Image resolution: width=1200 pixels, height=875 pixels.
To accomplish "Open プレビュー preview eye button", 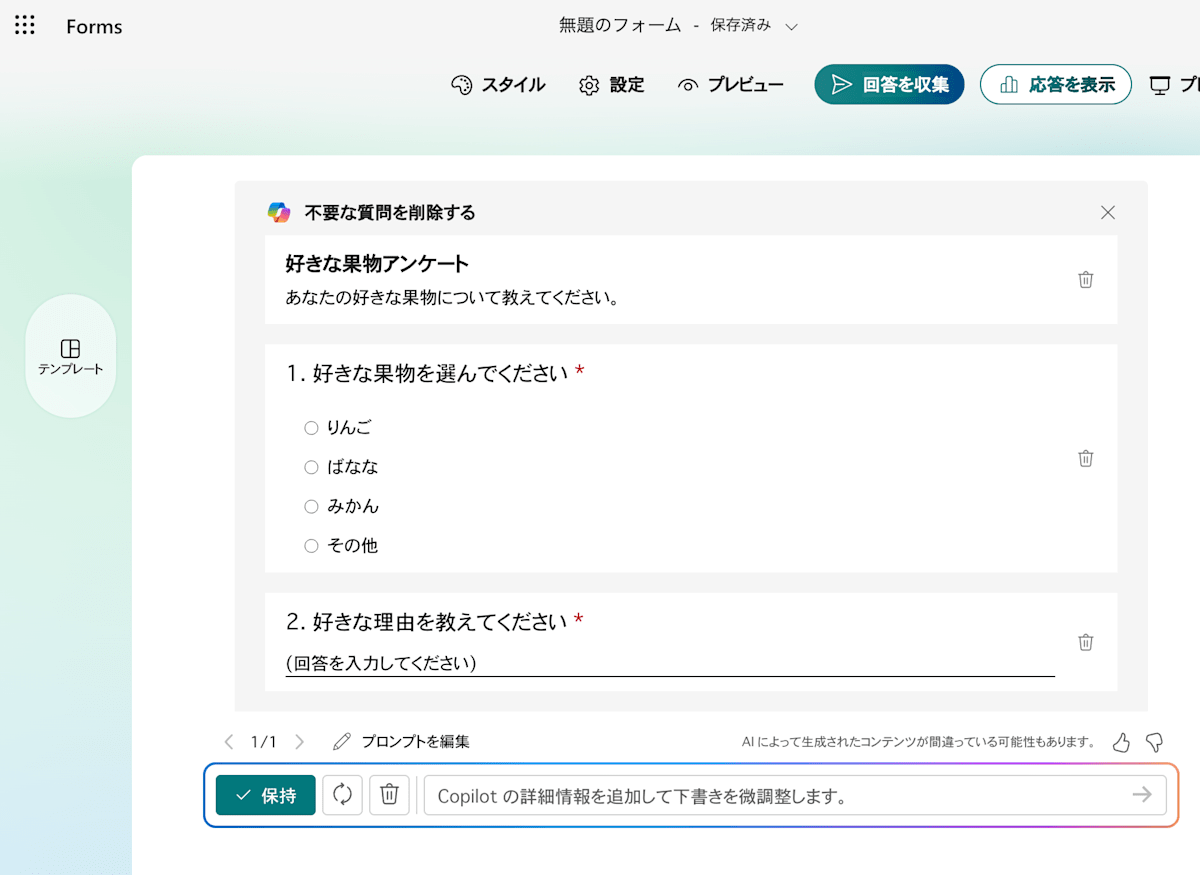I will [x=730, y=85].
